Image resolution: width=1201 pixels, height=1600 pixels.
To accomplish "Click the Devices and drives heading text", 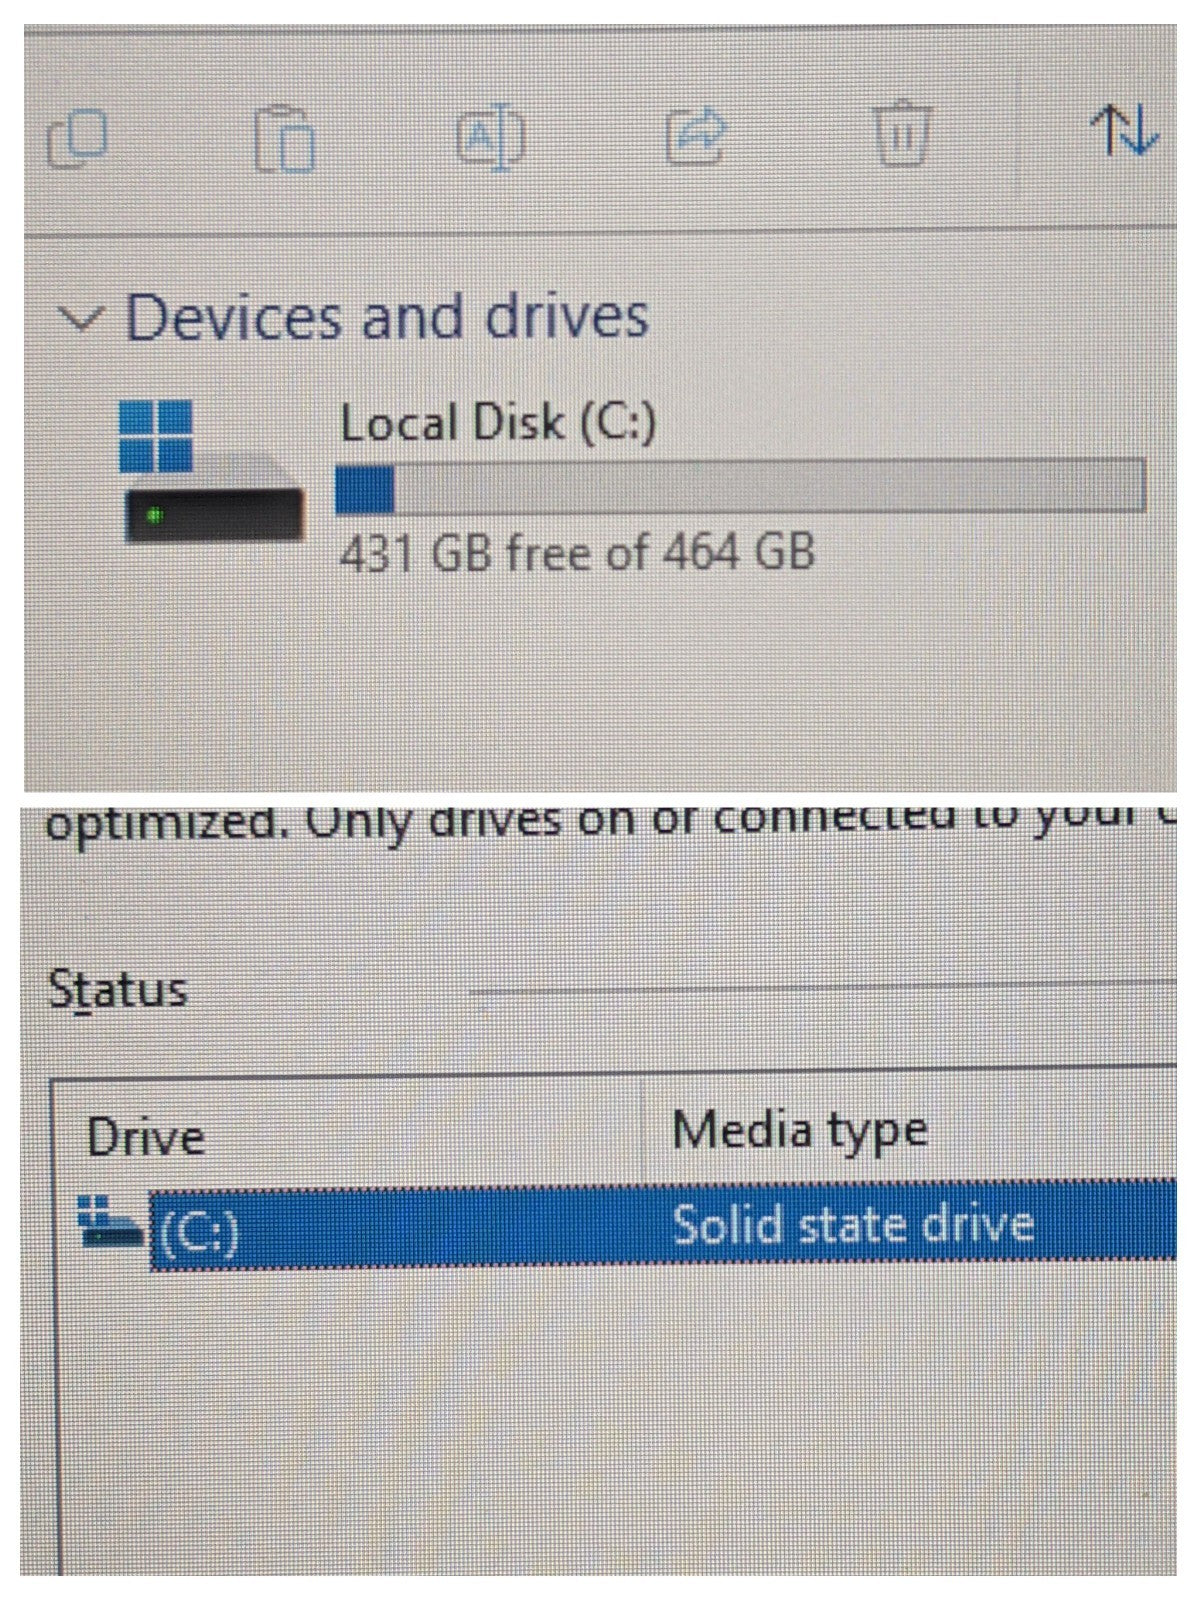I will (390, 318).
